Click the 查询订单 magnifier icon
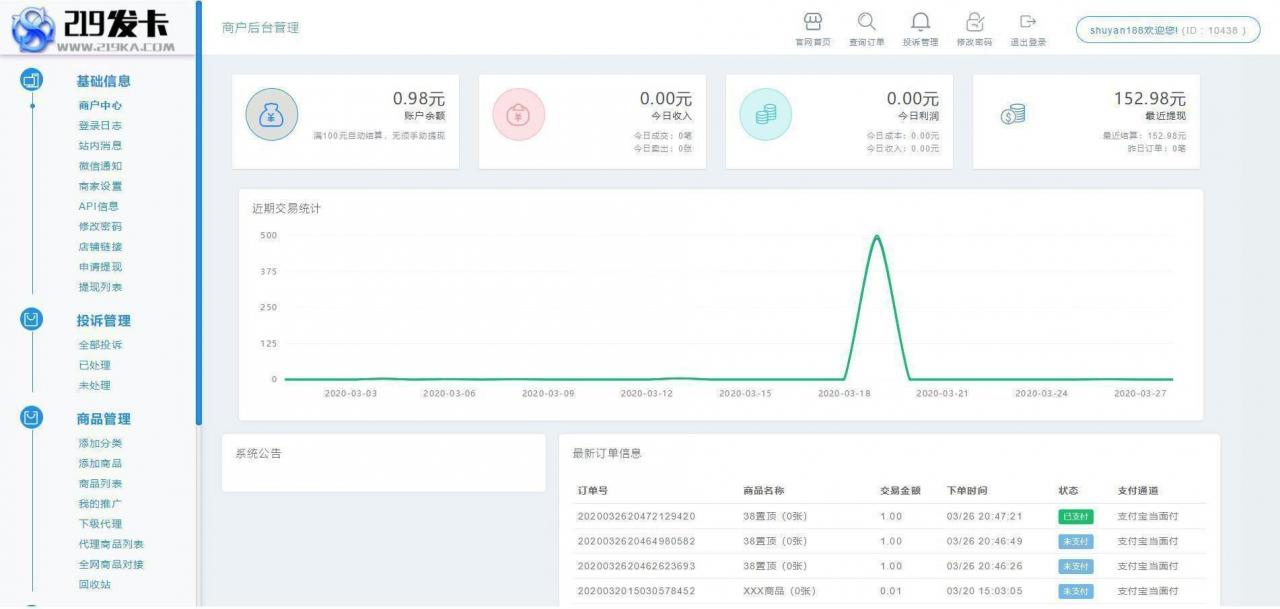Viewport: 1280px width, 609px height. click(866, 22)
